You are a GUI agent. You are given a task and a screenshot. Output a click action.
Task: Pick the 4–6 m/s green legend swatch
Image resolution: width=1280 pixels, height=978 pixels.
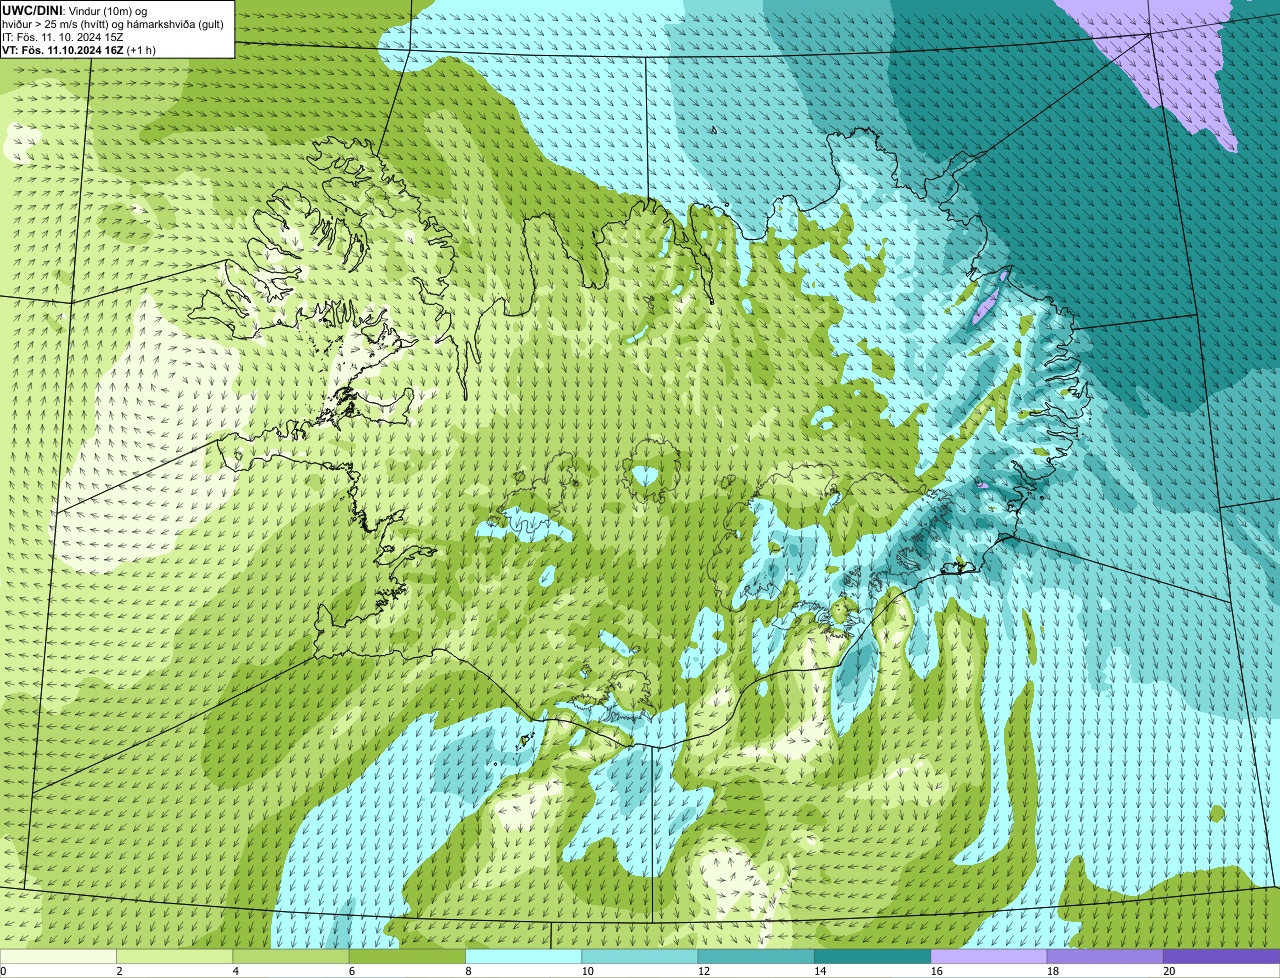[x=291, y=957]
